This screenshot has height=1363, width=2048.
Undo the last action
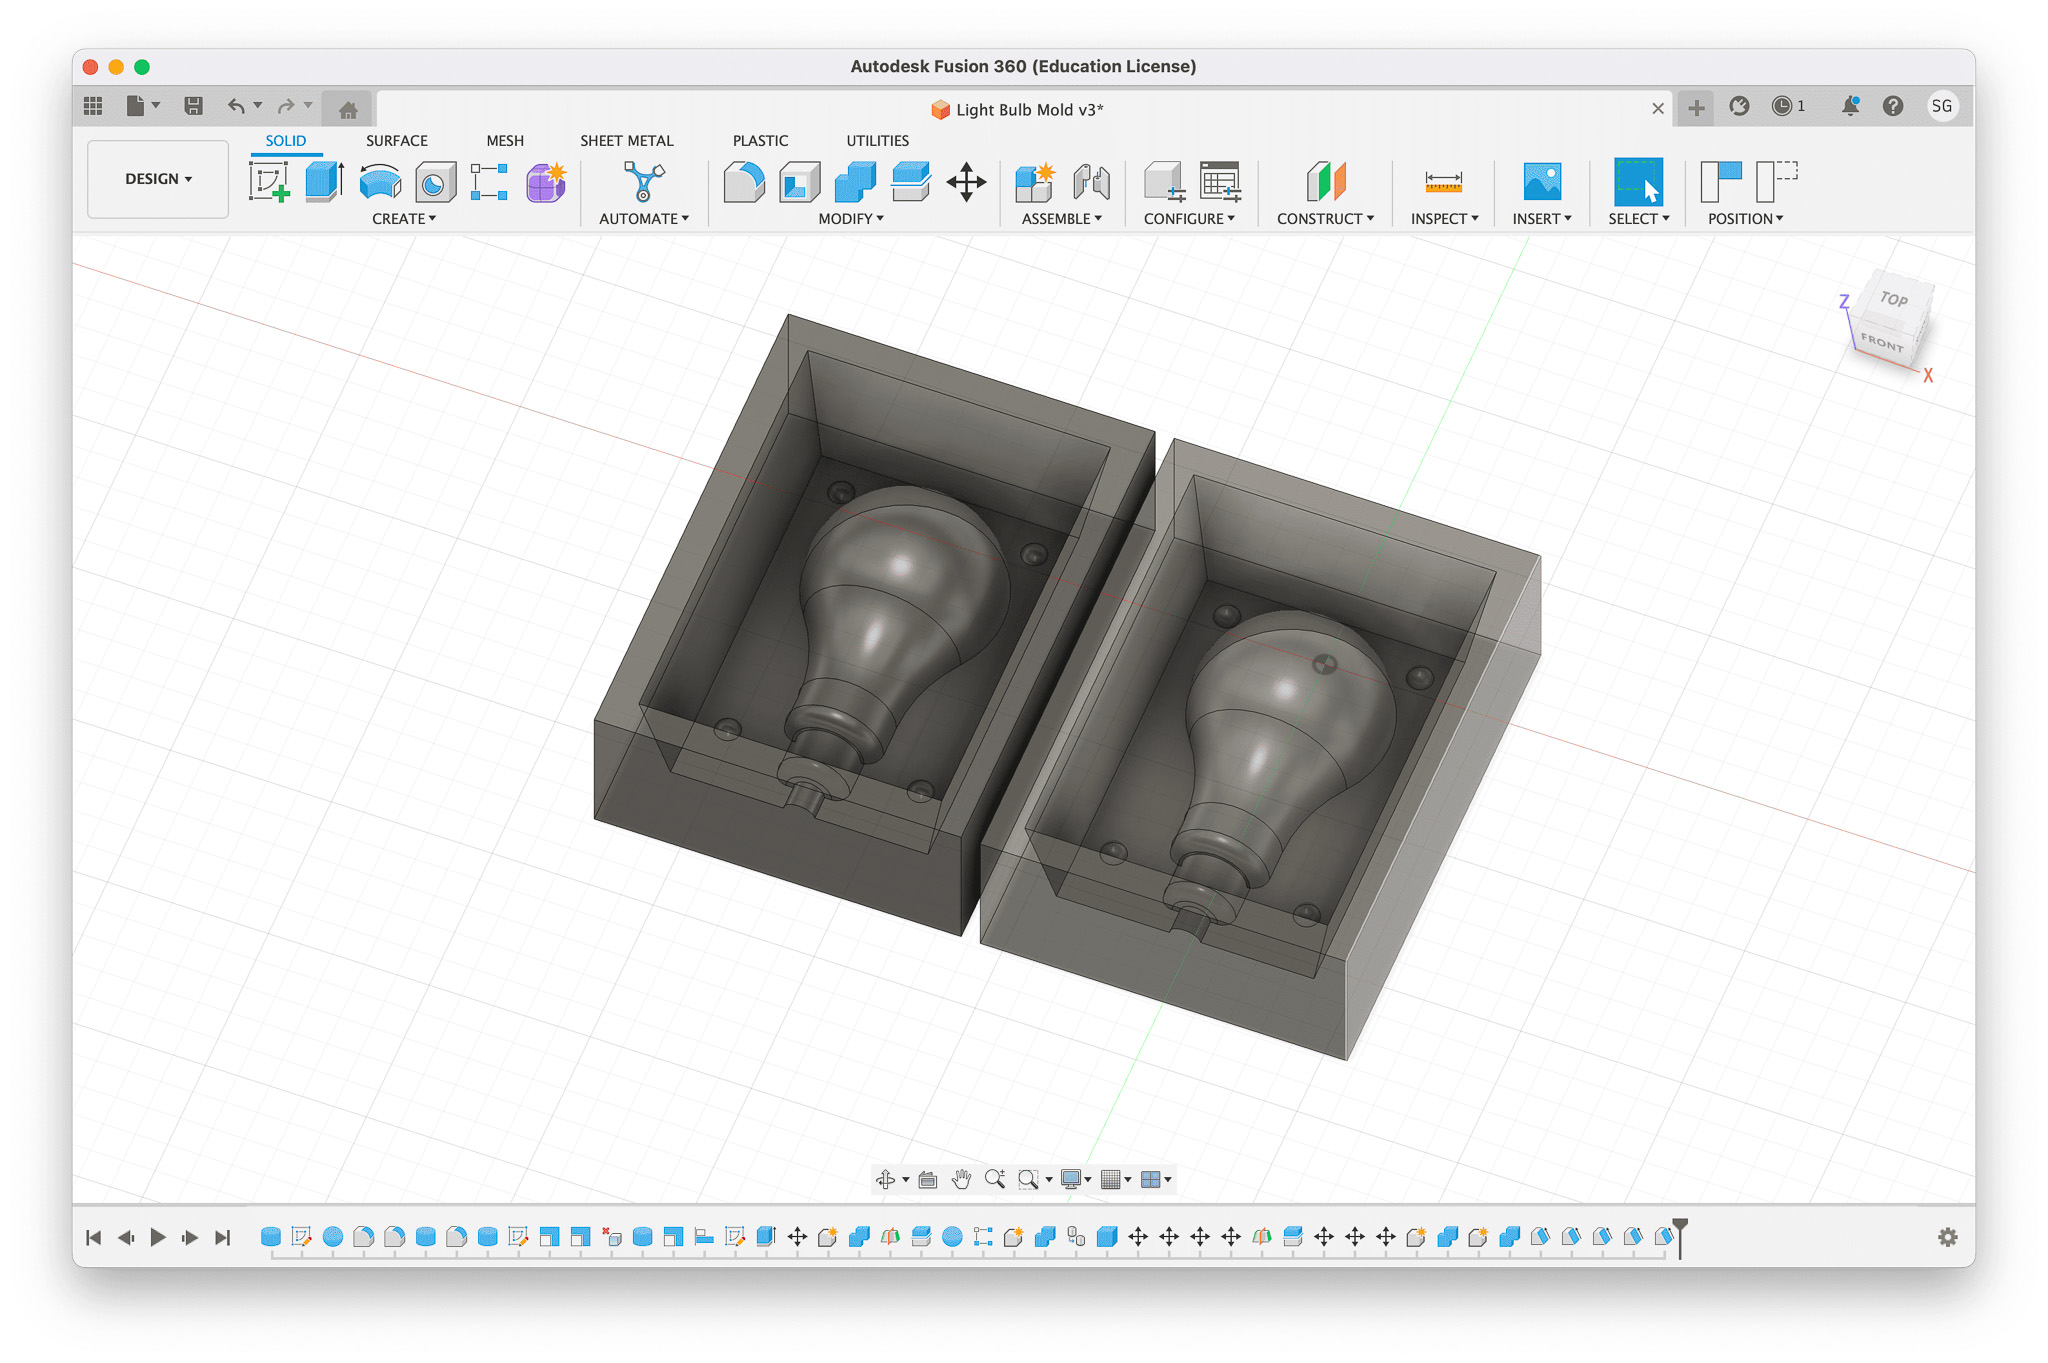tap(236, 106)
